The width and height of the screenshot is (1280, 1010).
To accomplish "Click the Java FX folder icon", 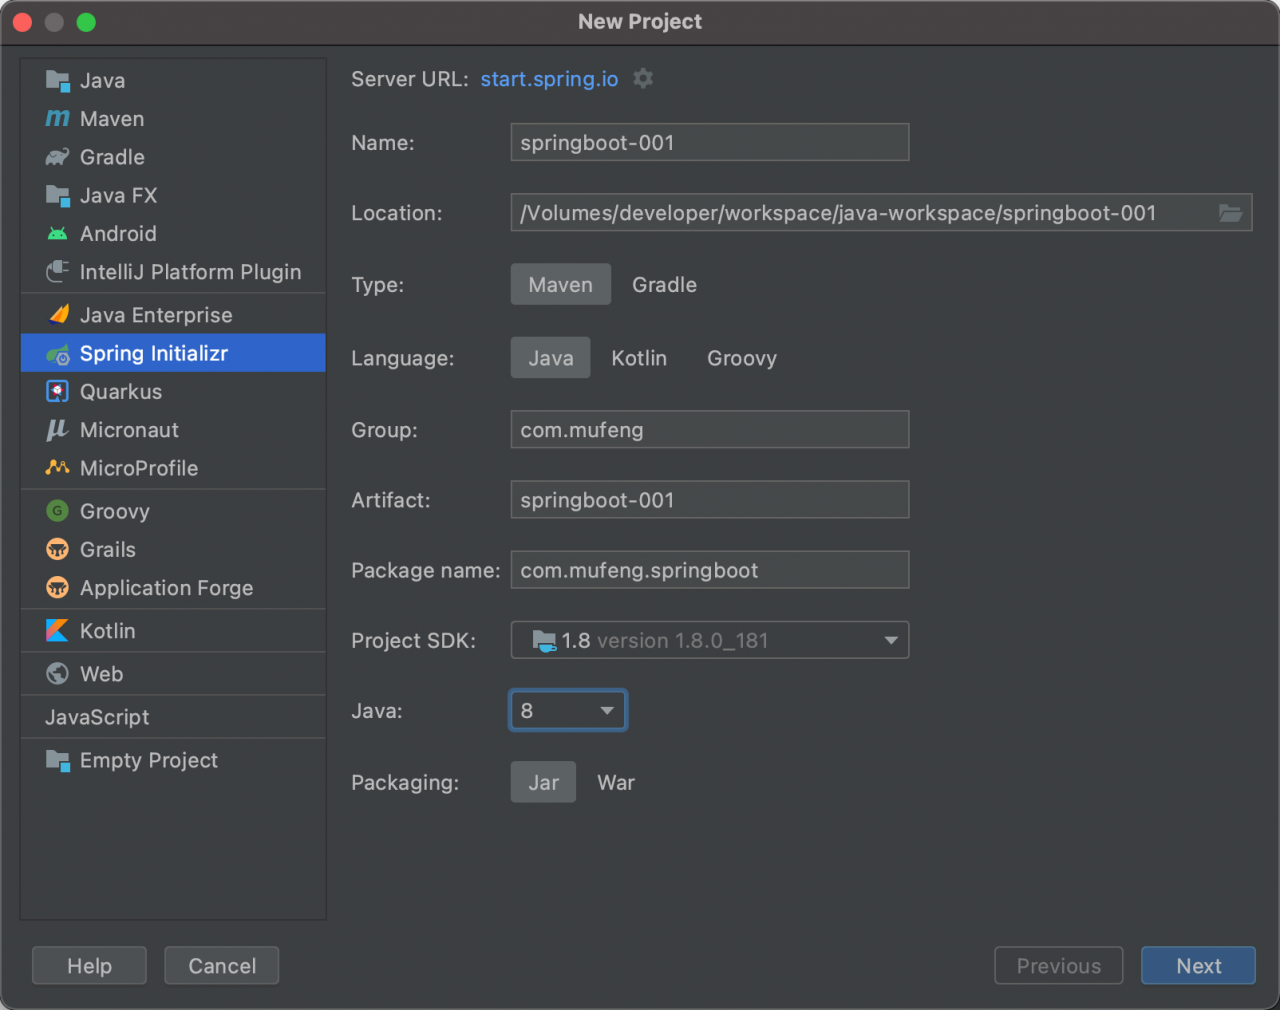I will click(58, 195).
